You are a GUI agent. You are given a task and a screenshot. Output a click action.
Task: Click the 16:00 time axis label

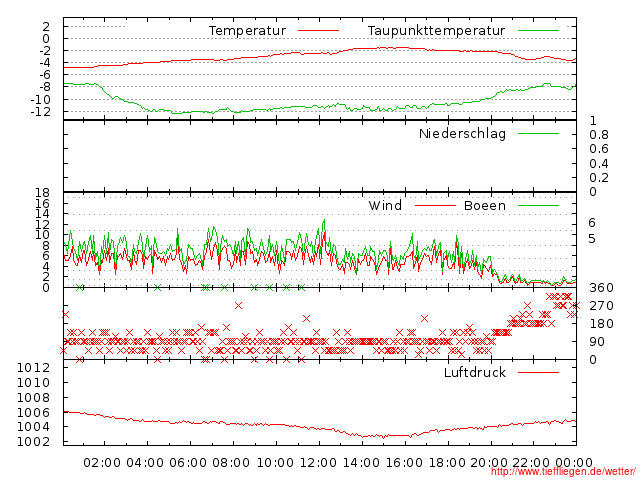tap(404, 462)
